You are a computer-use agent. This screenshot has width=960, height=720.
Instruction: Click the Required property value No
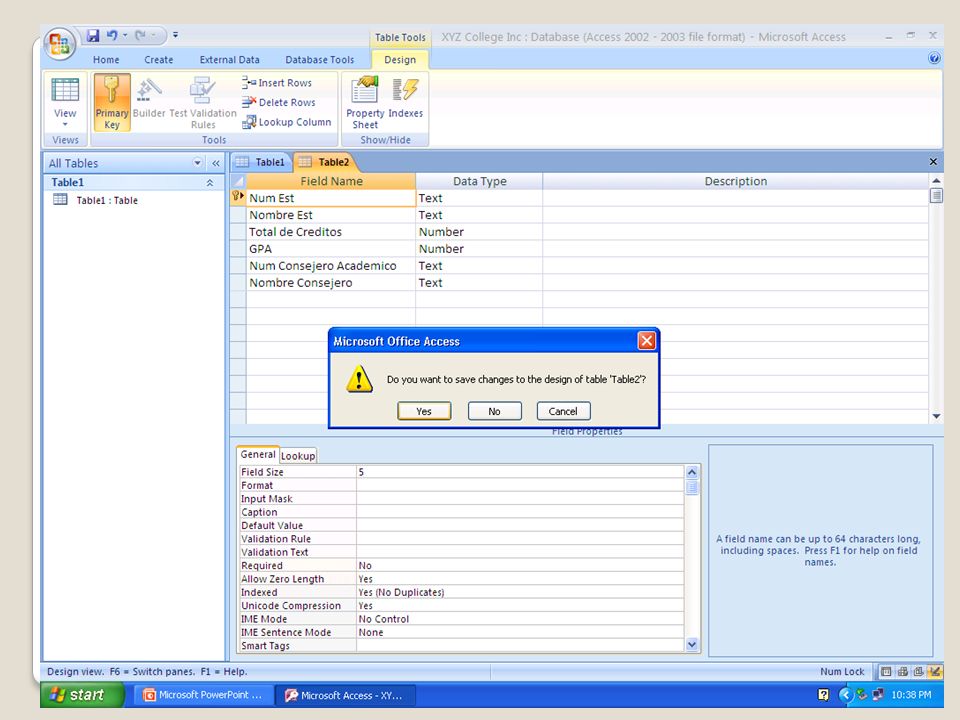coord(520,566)
